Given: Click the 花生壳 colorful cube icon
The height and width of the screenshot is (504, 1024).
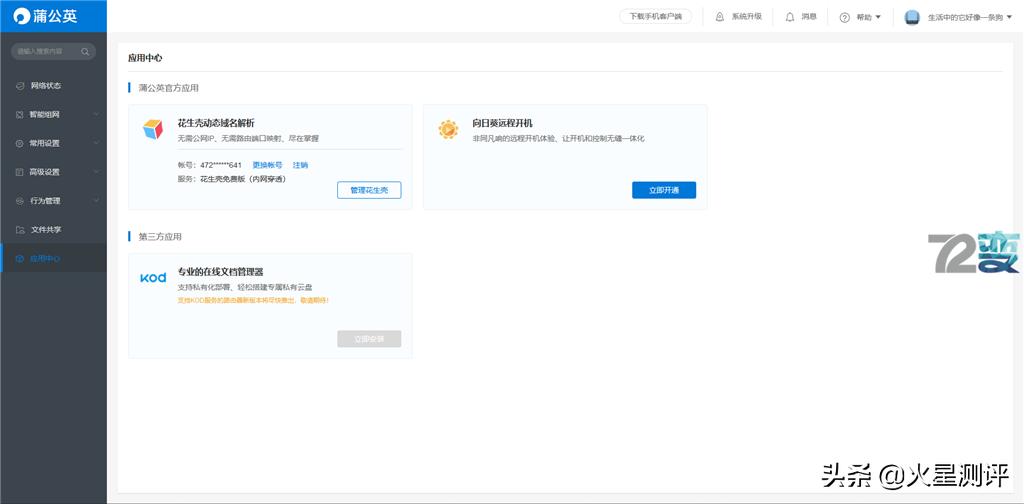Looking at the screenshot, I should point(153,129).
